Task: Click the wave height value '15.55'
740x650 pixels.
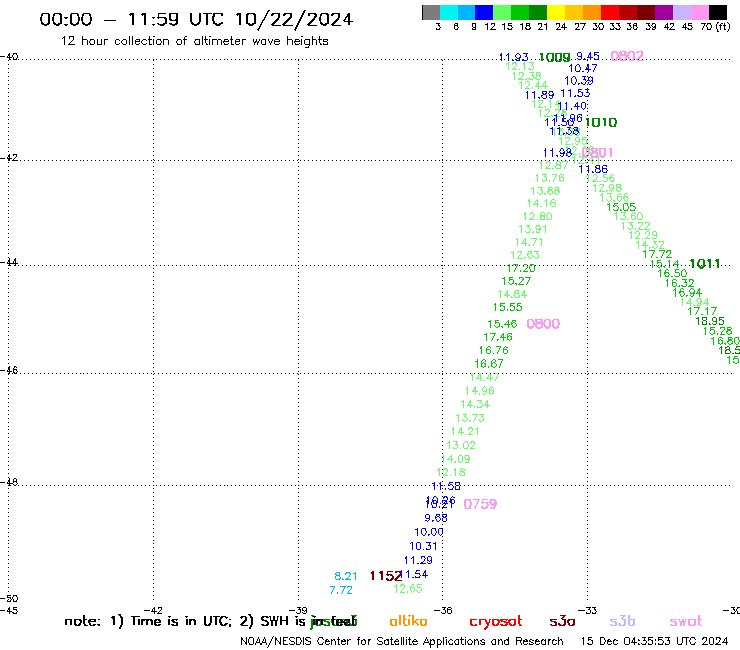Action: (x=507, y=307)
